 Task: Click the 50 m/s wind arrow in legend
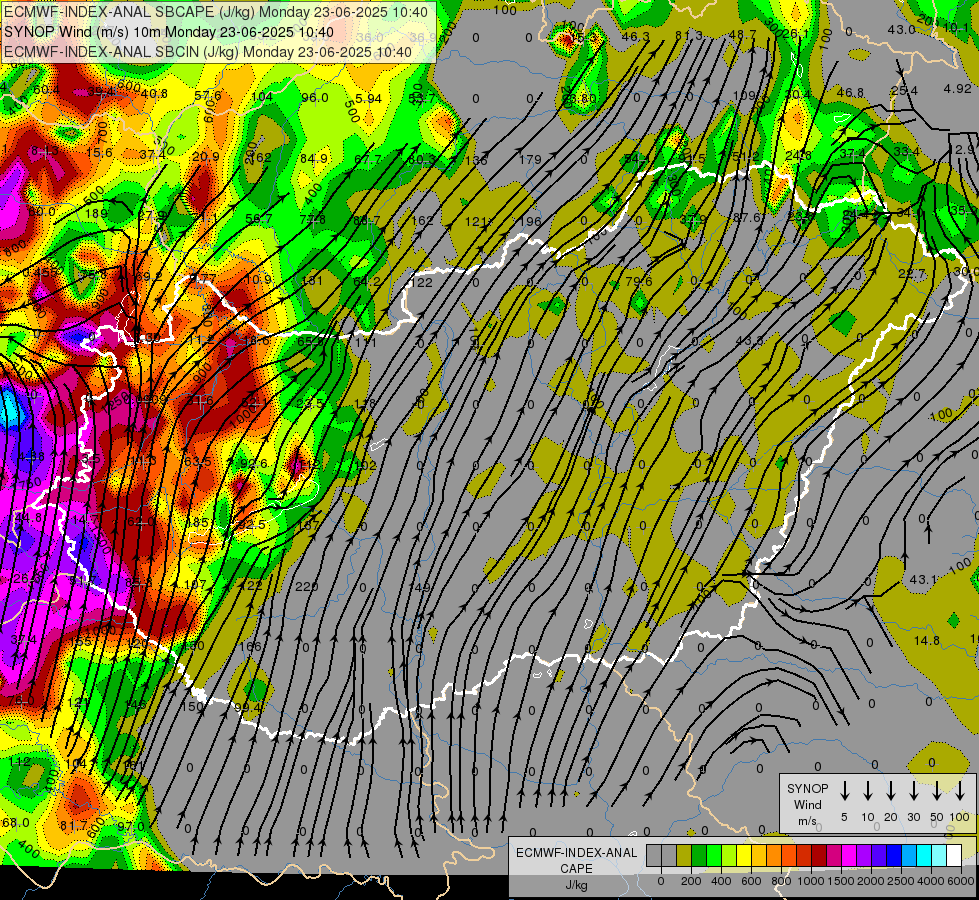[937, 790]
